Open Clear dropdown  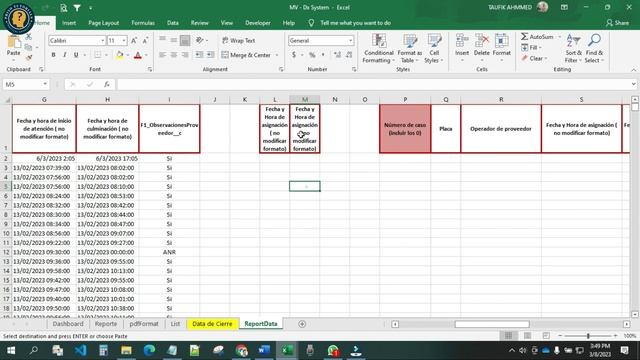pos(534,58)
